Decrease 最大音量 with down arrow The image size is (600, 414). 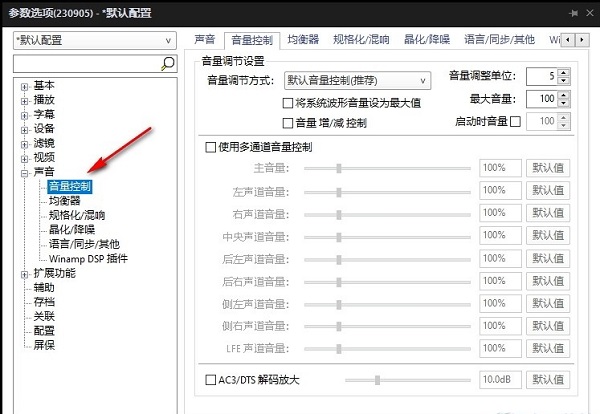(x=563, y=103)
